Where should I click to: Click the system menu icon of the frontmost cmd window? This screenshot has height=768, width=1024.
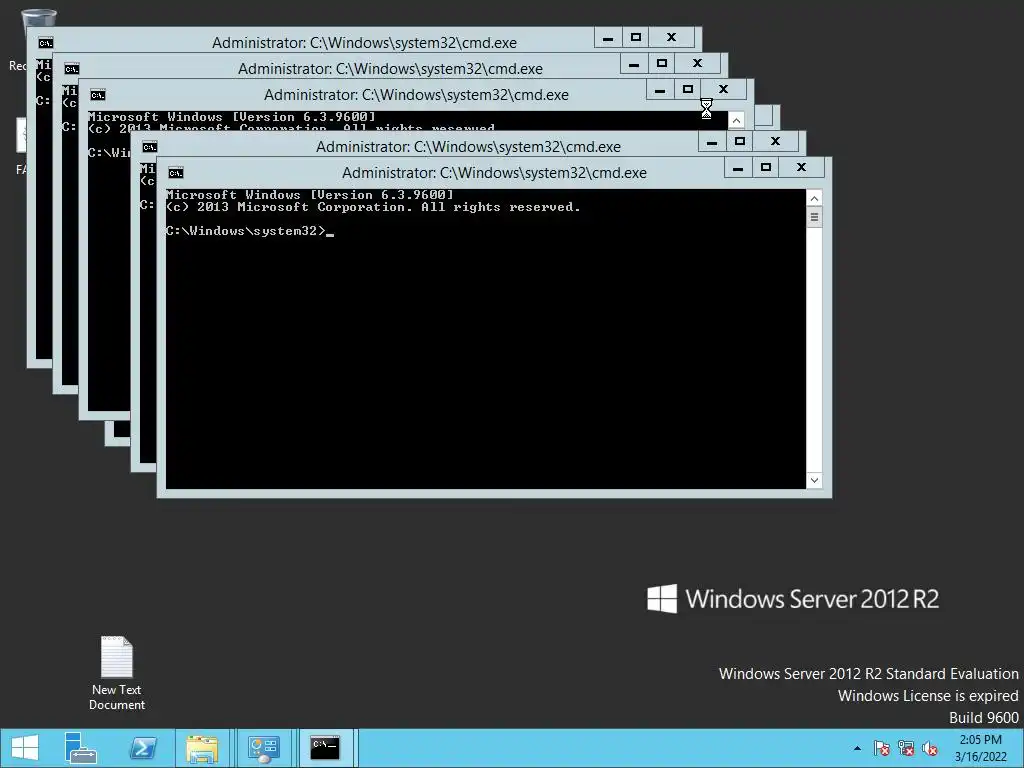click(x=176, y=173)
